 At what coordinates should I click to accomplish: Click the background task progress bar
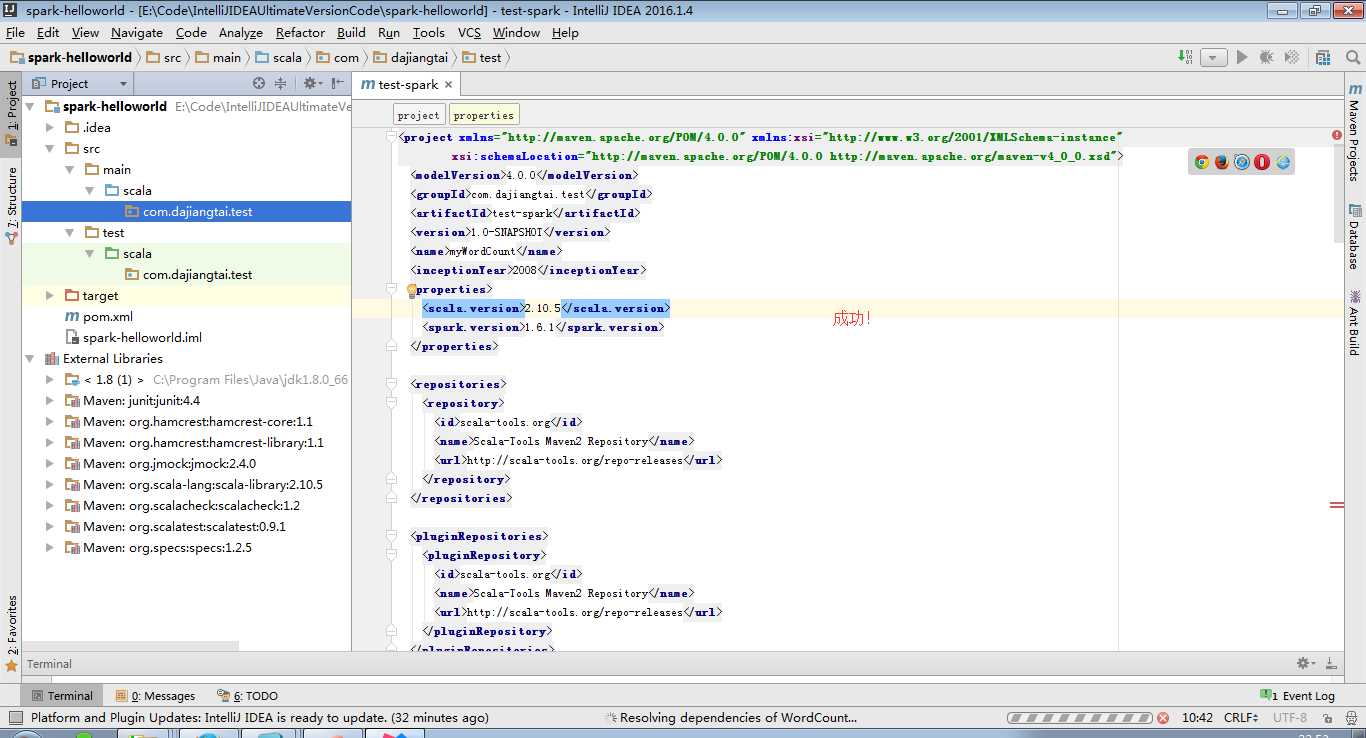click(1079, 718)
